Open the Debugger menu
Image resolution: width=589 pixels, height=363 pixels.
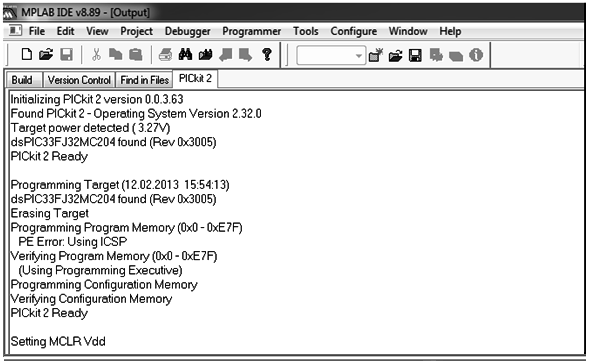coord(187,32)
